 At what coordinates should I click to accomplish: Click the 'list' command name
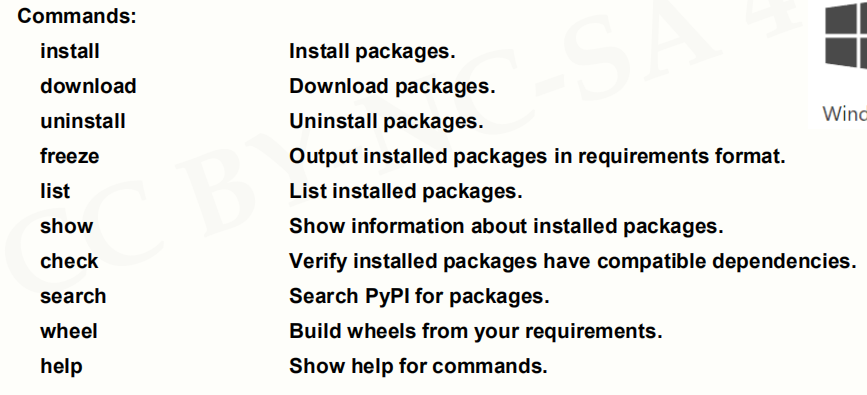click(x=55, y=191)
